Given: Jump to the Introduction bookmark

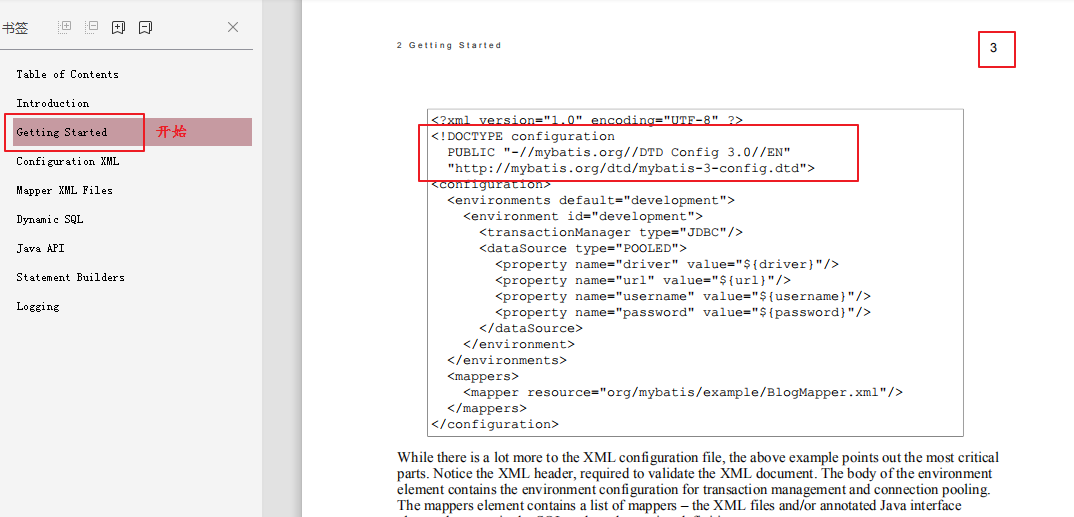Looking at the screenshot, I should (x=53, y=103).
